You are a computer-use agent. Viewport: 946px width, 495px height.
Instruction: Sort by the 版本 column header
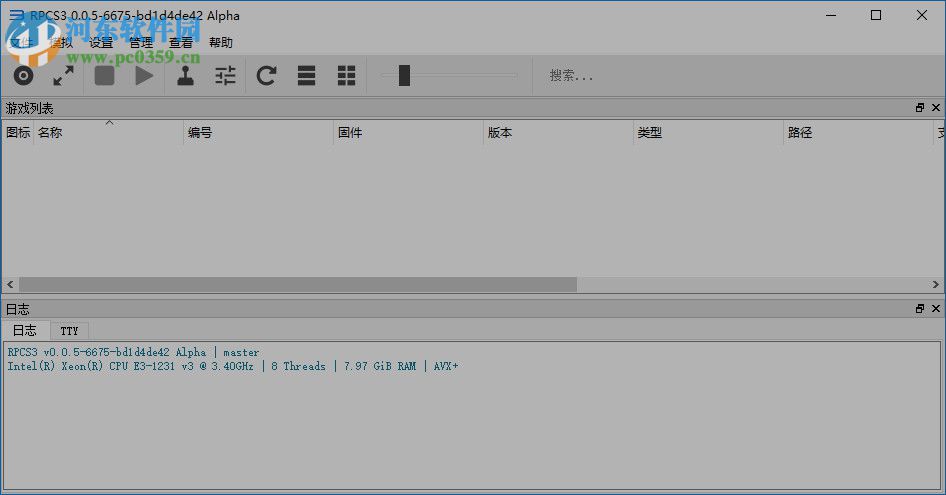coord(559,133)
